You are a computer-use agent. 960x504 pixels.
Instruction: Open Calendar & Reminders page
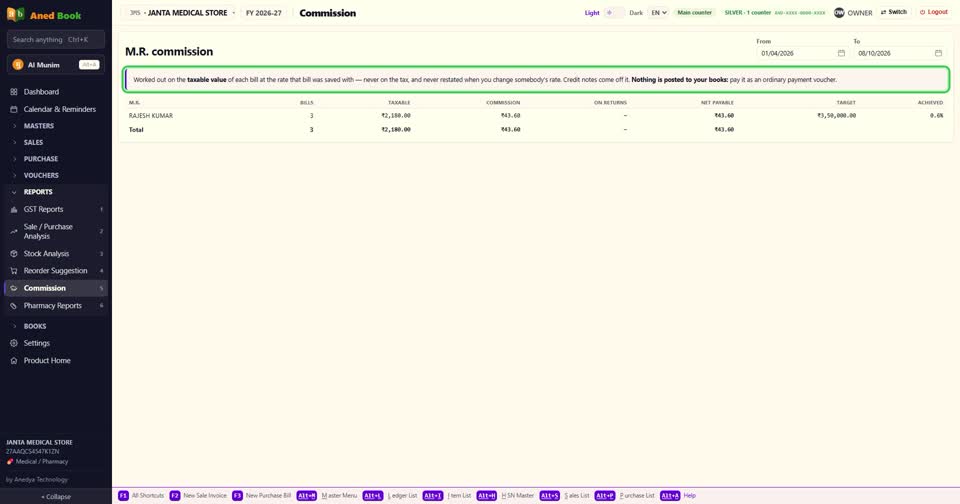[55, 109]
